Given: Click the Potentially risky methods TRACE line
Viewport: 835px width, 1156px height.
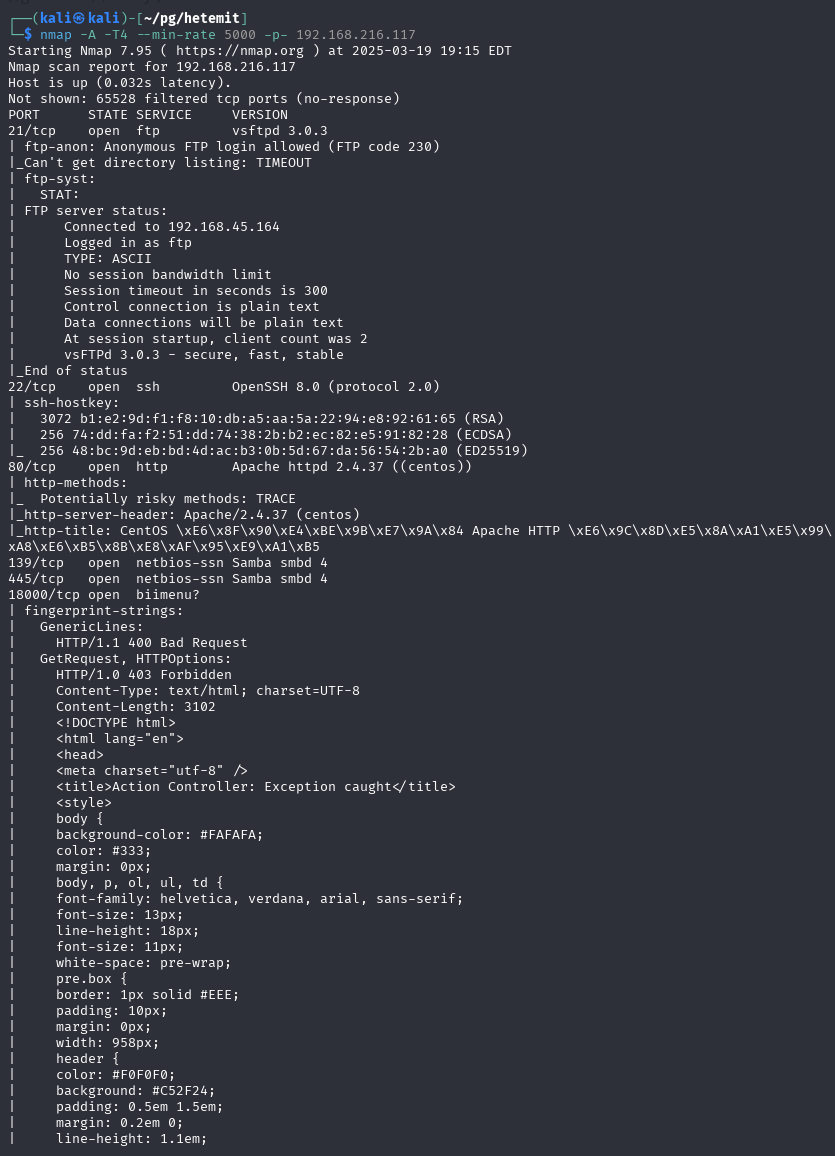Looking at the screenshot, I should click(168, 499).
